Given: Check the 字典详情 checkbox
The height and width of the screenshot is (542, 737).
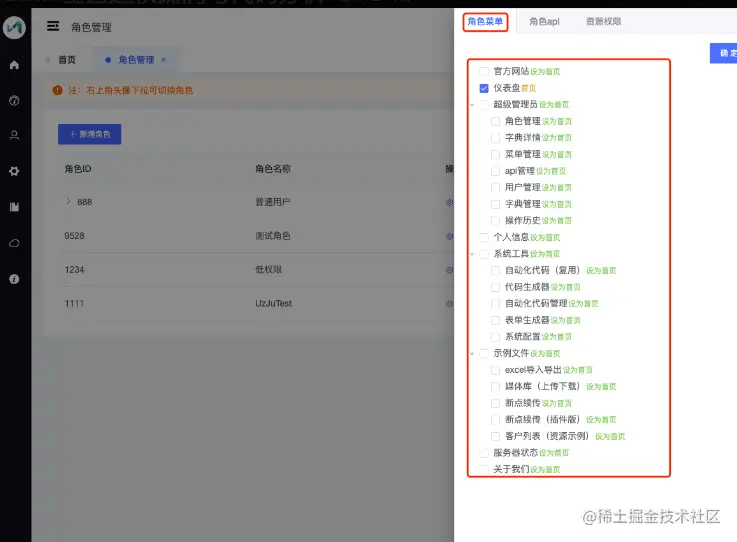Looking at the screenshot, I should [495, 138].
